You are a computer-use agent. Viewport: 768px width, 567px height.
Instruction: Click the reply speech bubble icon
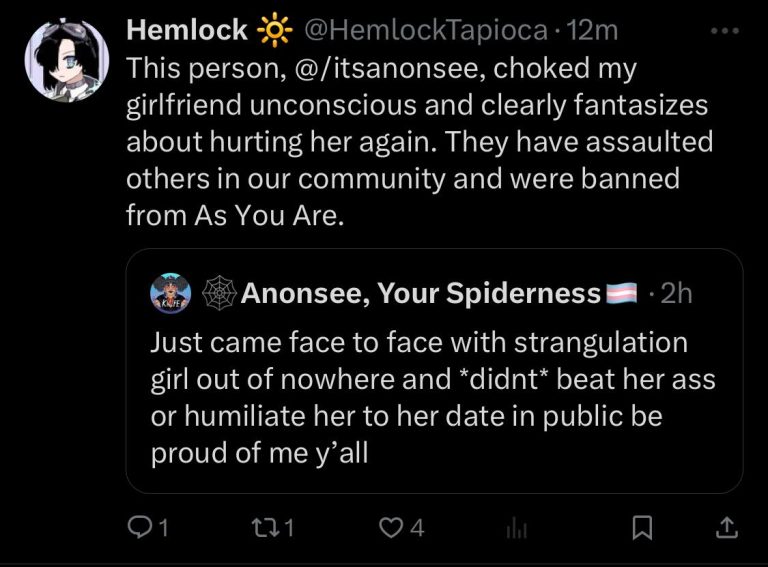point(139,526)
